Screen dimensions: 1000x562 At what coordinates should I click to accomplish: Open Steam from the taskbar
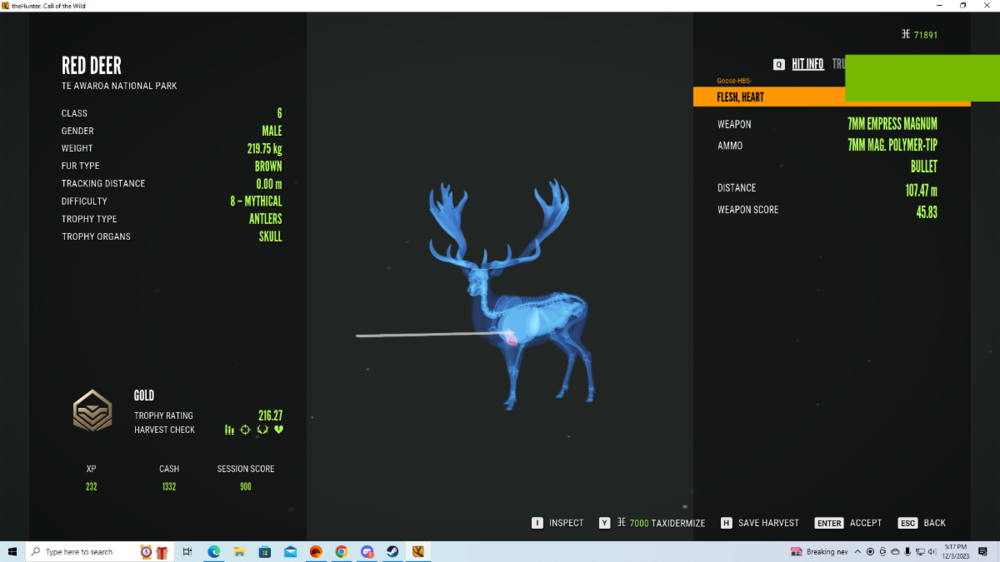point(393,552)
